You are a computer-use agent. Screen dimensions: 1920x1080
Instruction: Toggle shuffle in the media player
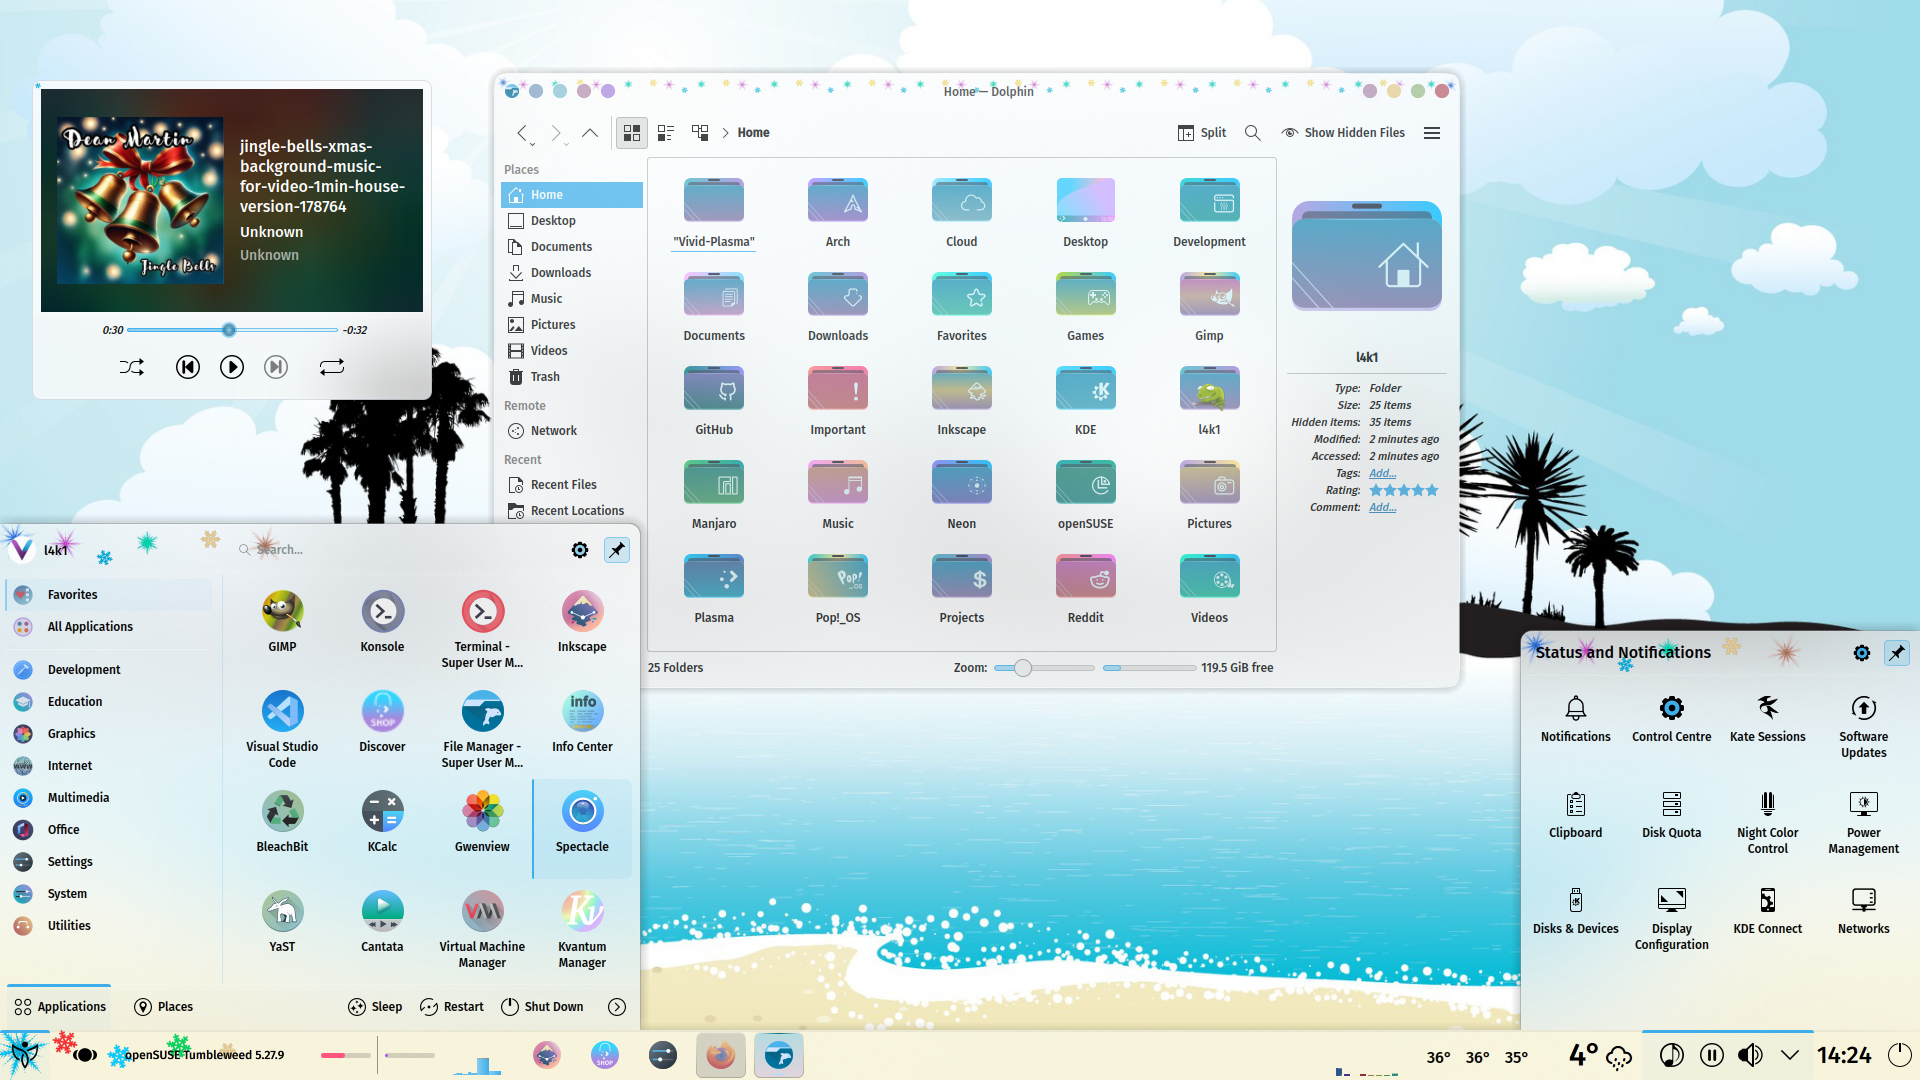132,367
